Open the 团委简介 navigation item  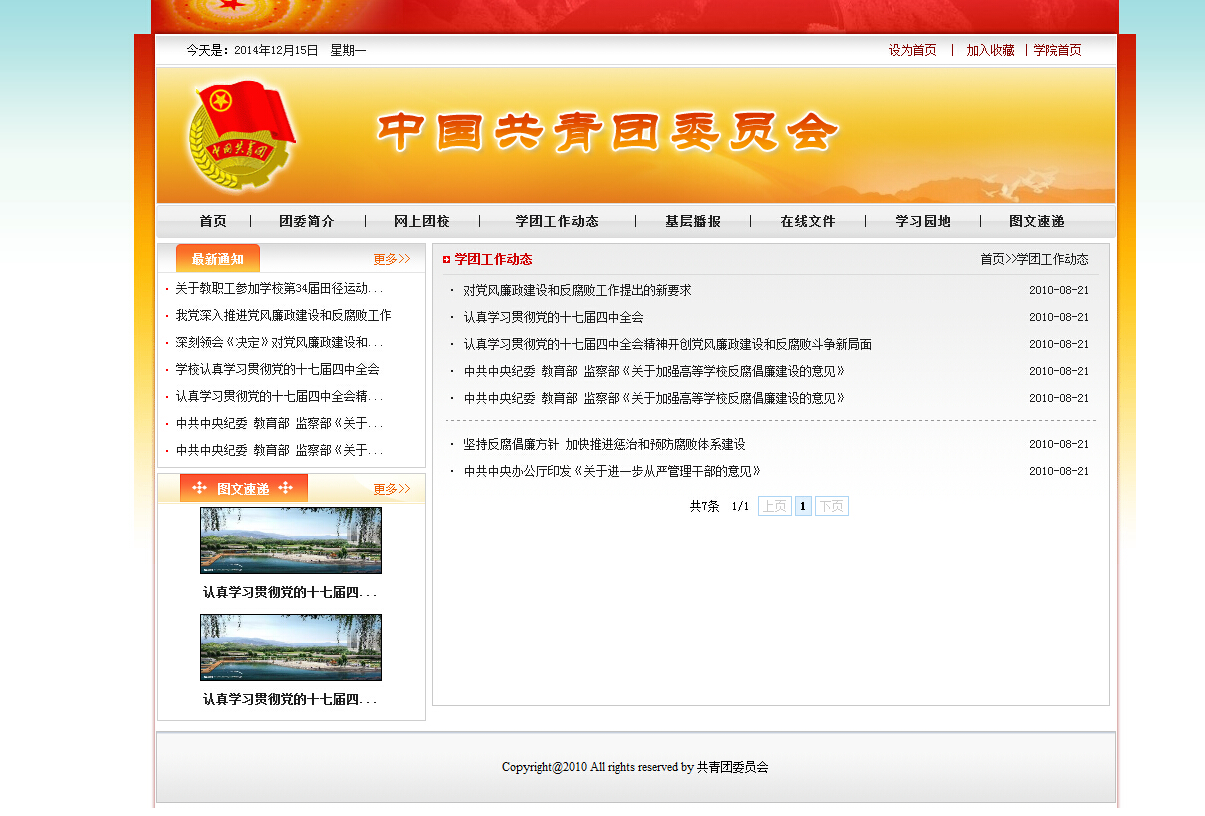307,221
